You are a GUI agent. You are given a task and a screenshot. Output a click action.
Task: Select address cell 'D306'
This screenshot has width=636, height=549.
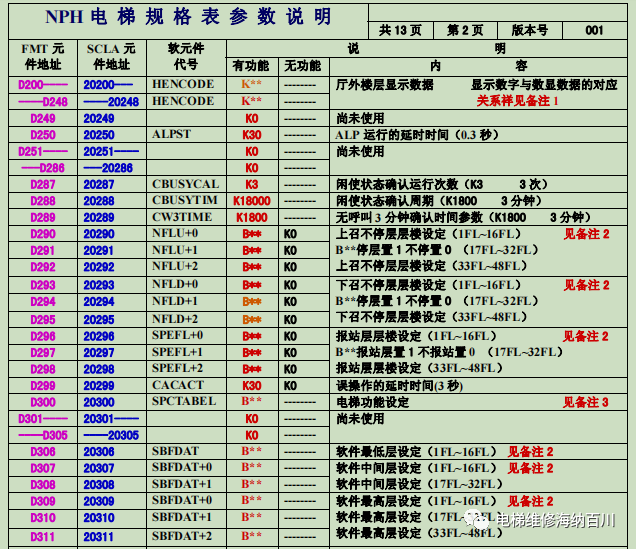[x=43, y=452]
